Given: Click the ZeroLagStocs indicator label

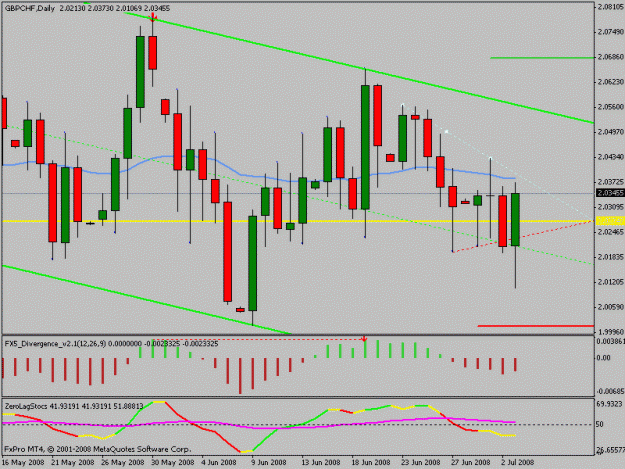Looking at the screenshot, I should [26, 406].
